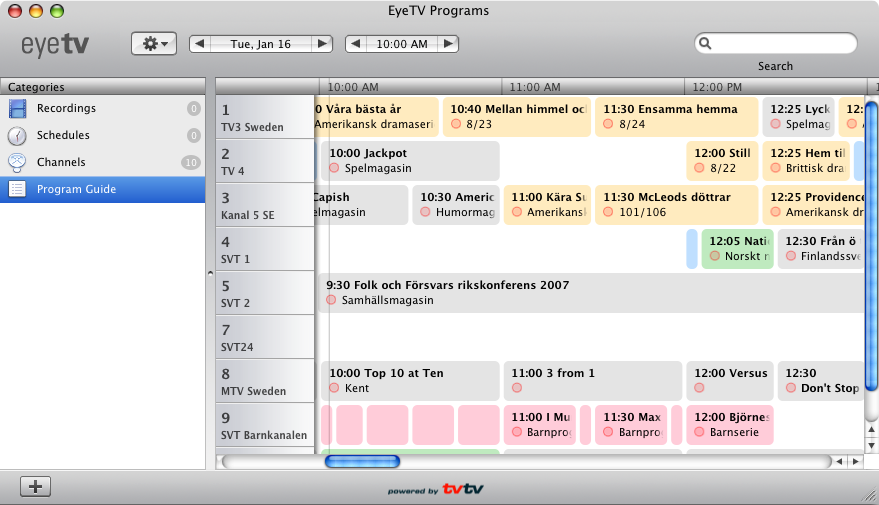Image resolution: width=879 pixels, height=505 pixels.
Task: Click the Schedules clock icon
Action: pyautogui.click(x=18, y=135)
